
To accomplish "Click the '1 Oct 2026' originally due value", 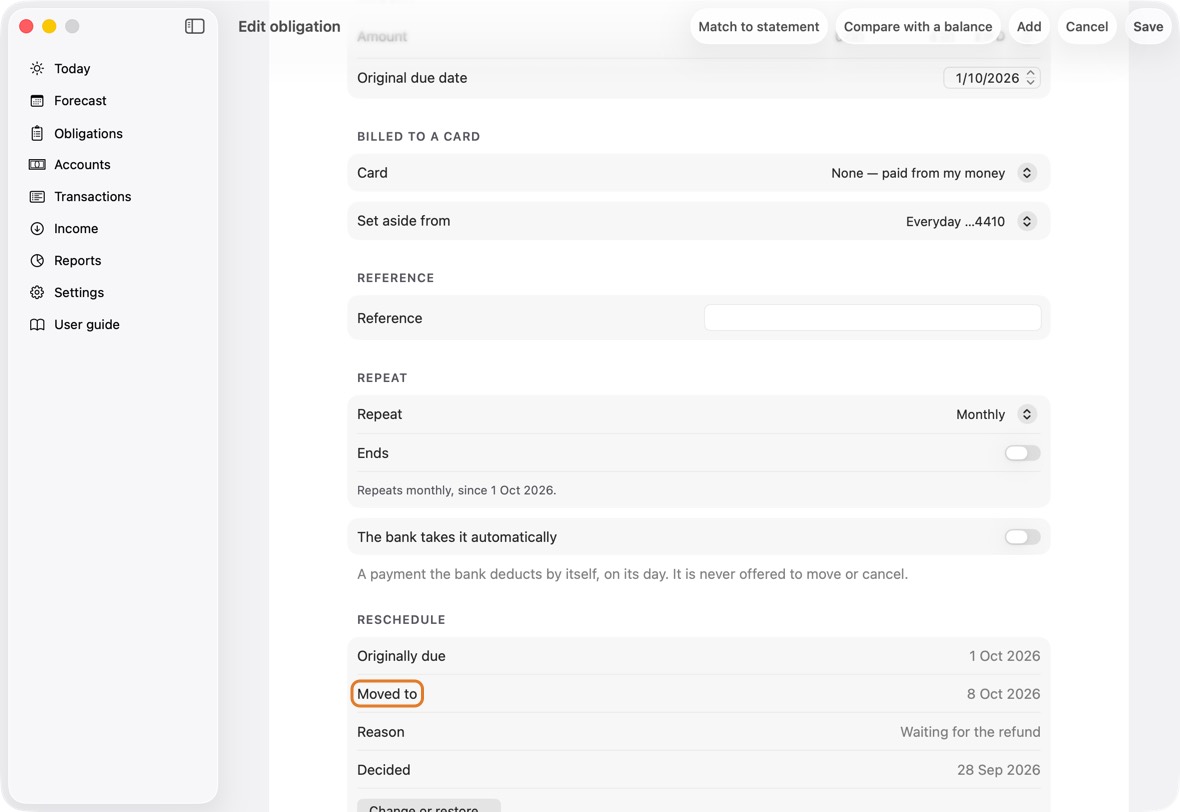I will 1005,655.
